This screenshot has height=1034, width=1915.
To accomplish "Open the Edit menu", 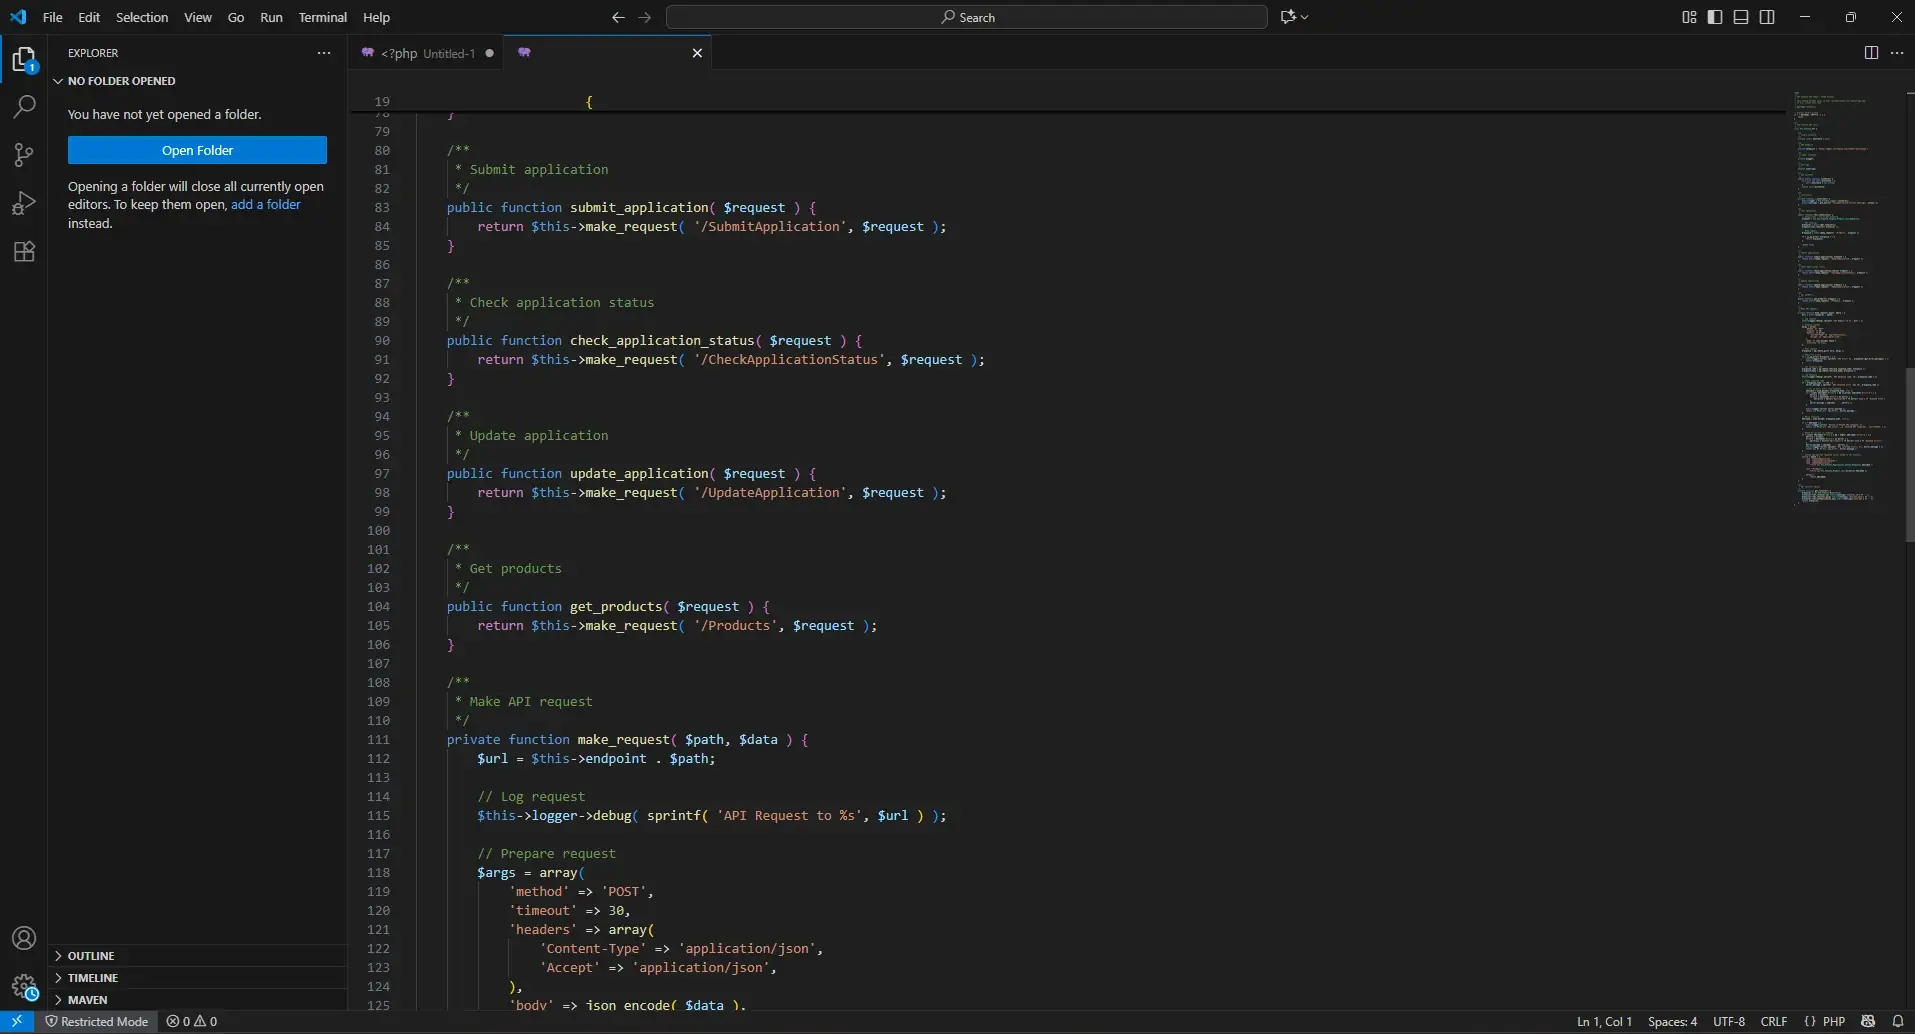I will [89, 17].
